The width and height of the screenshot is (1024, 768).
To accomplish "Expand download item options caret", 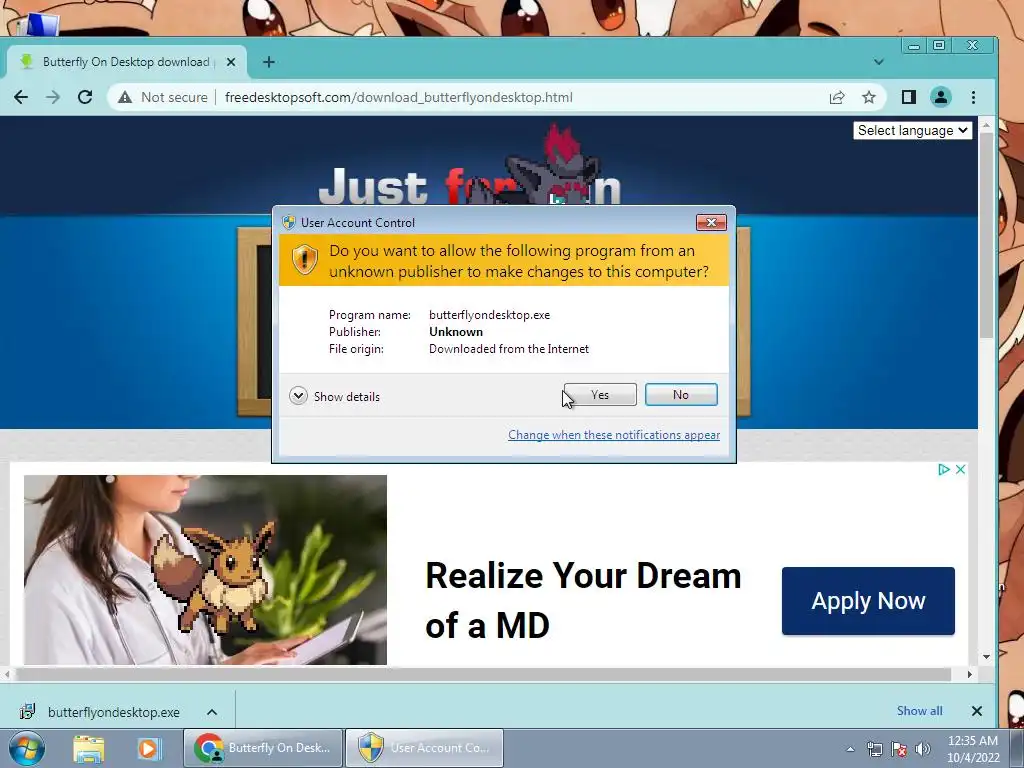I will [212, 712].
